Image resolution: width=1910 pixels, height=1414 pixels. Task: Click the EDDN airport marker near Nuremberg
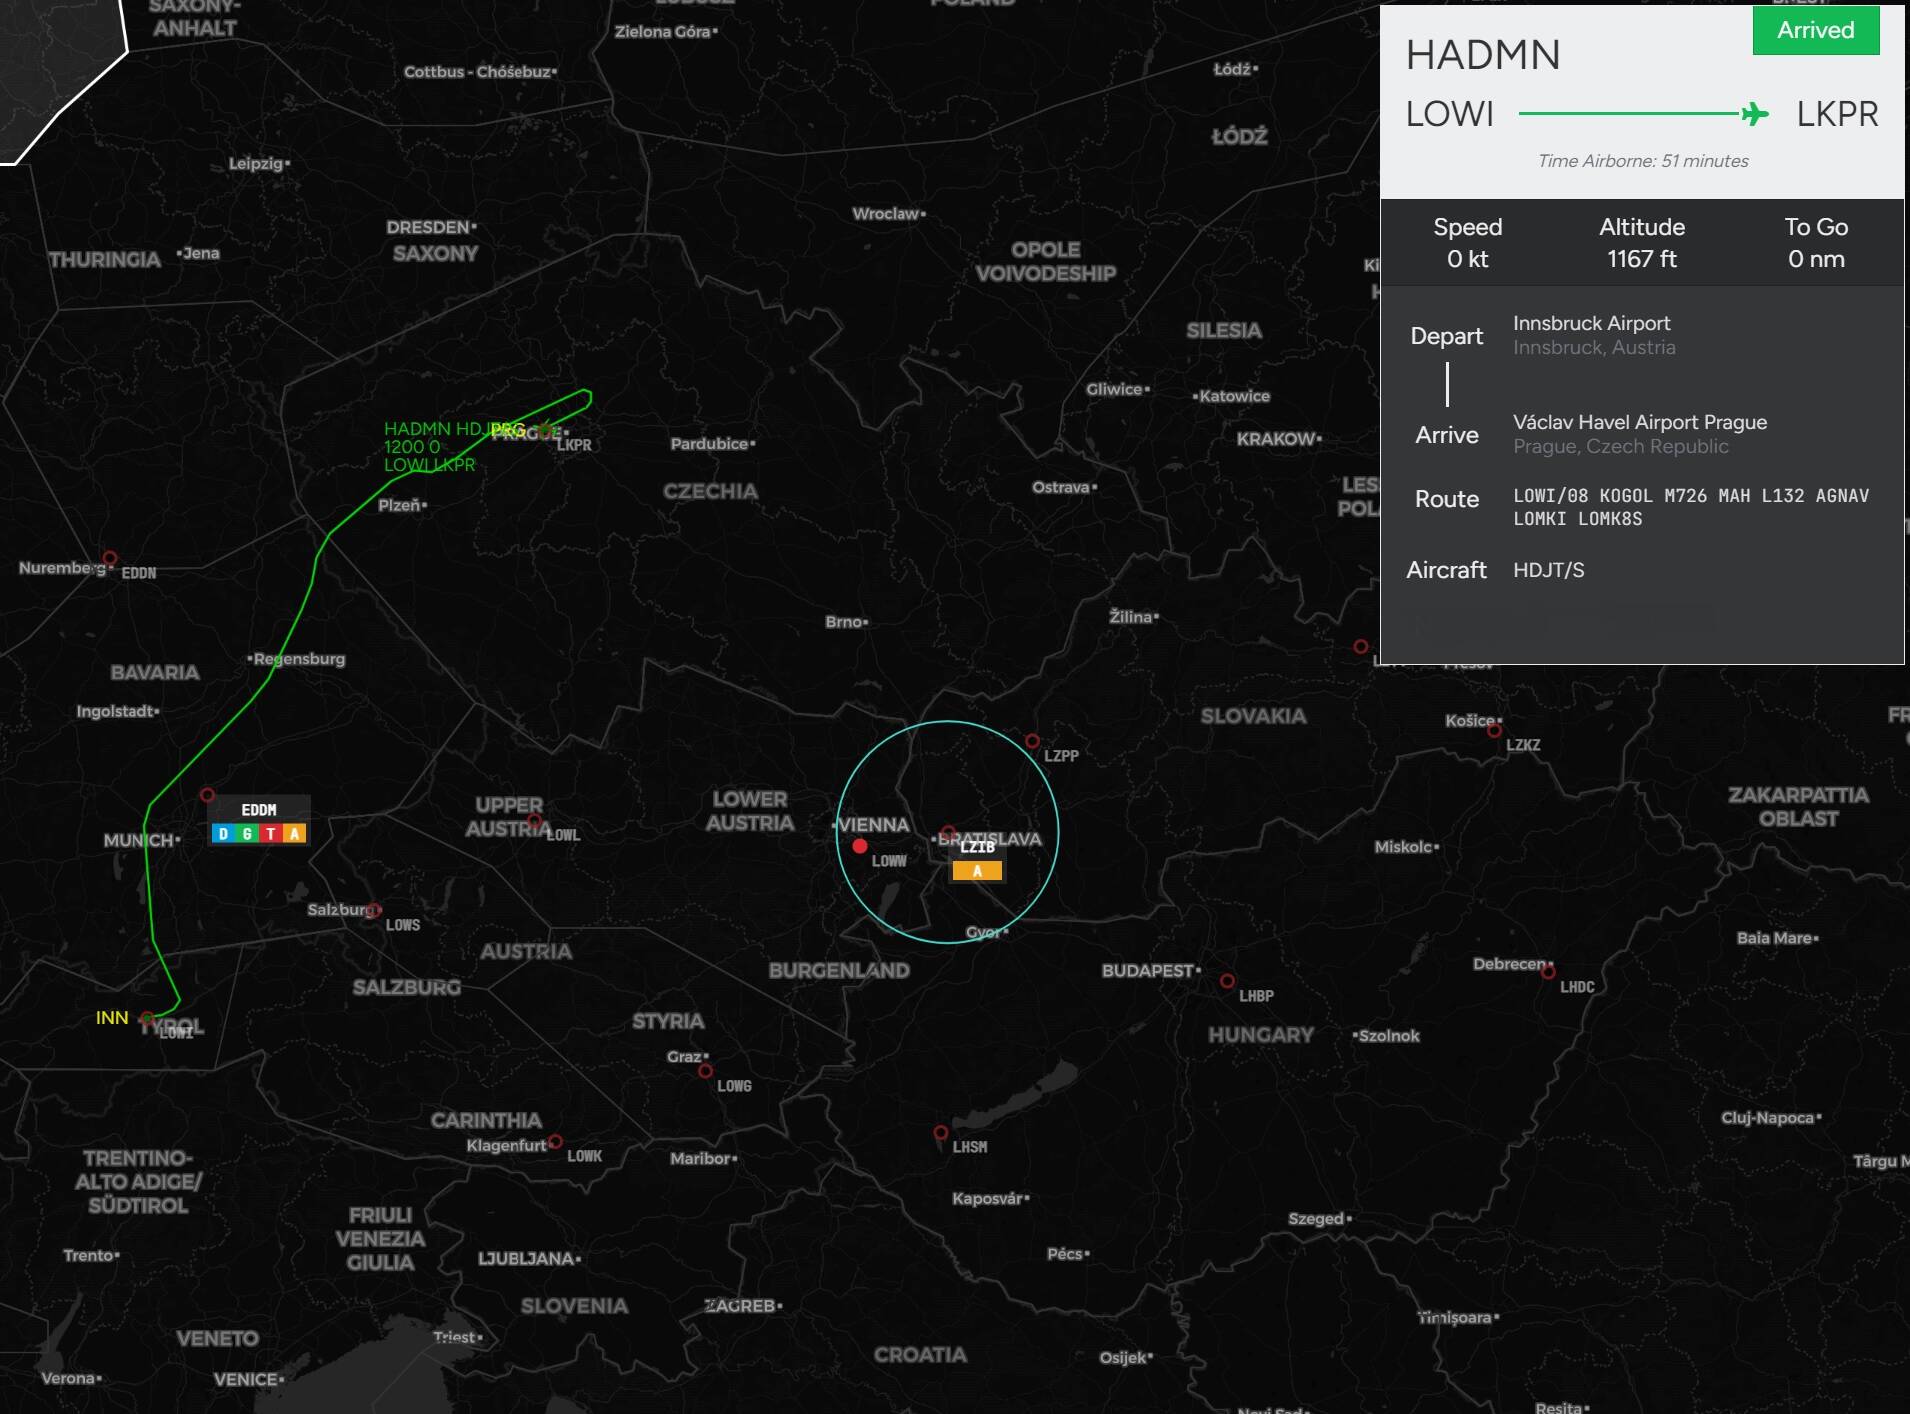coord(110,558)
